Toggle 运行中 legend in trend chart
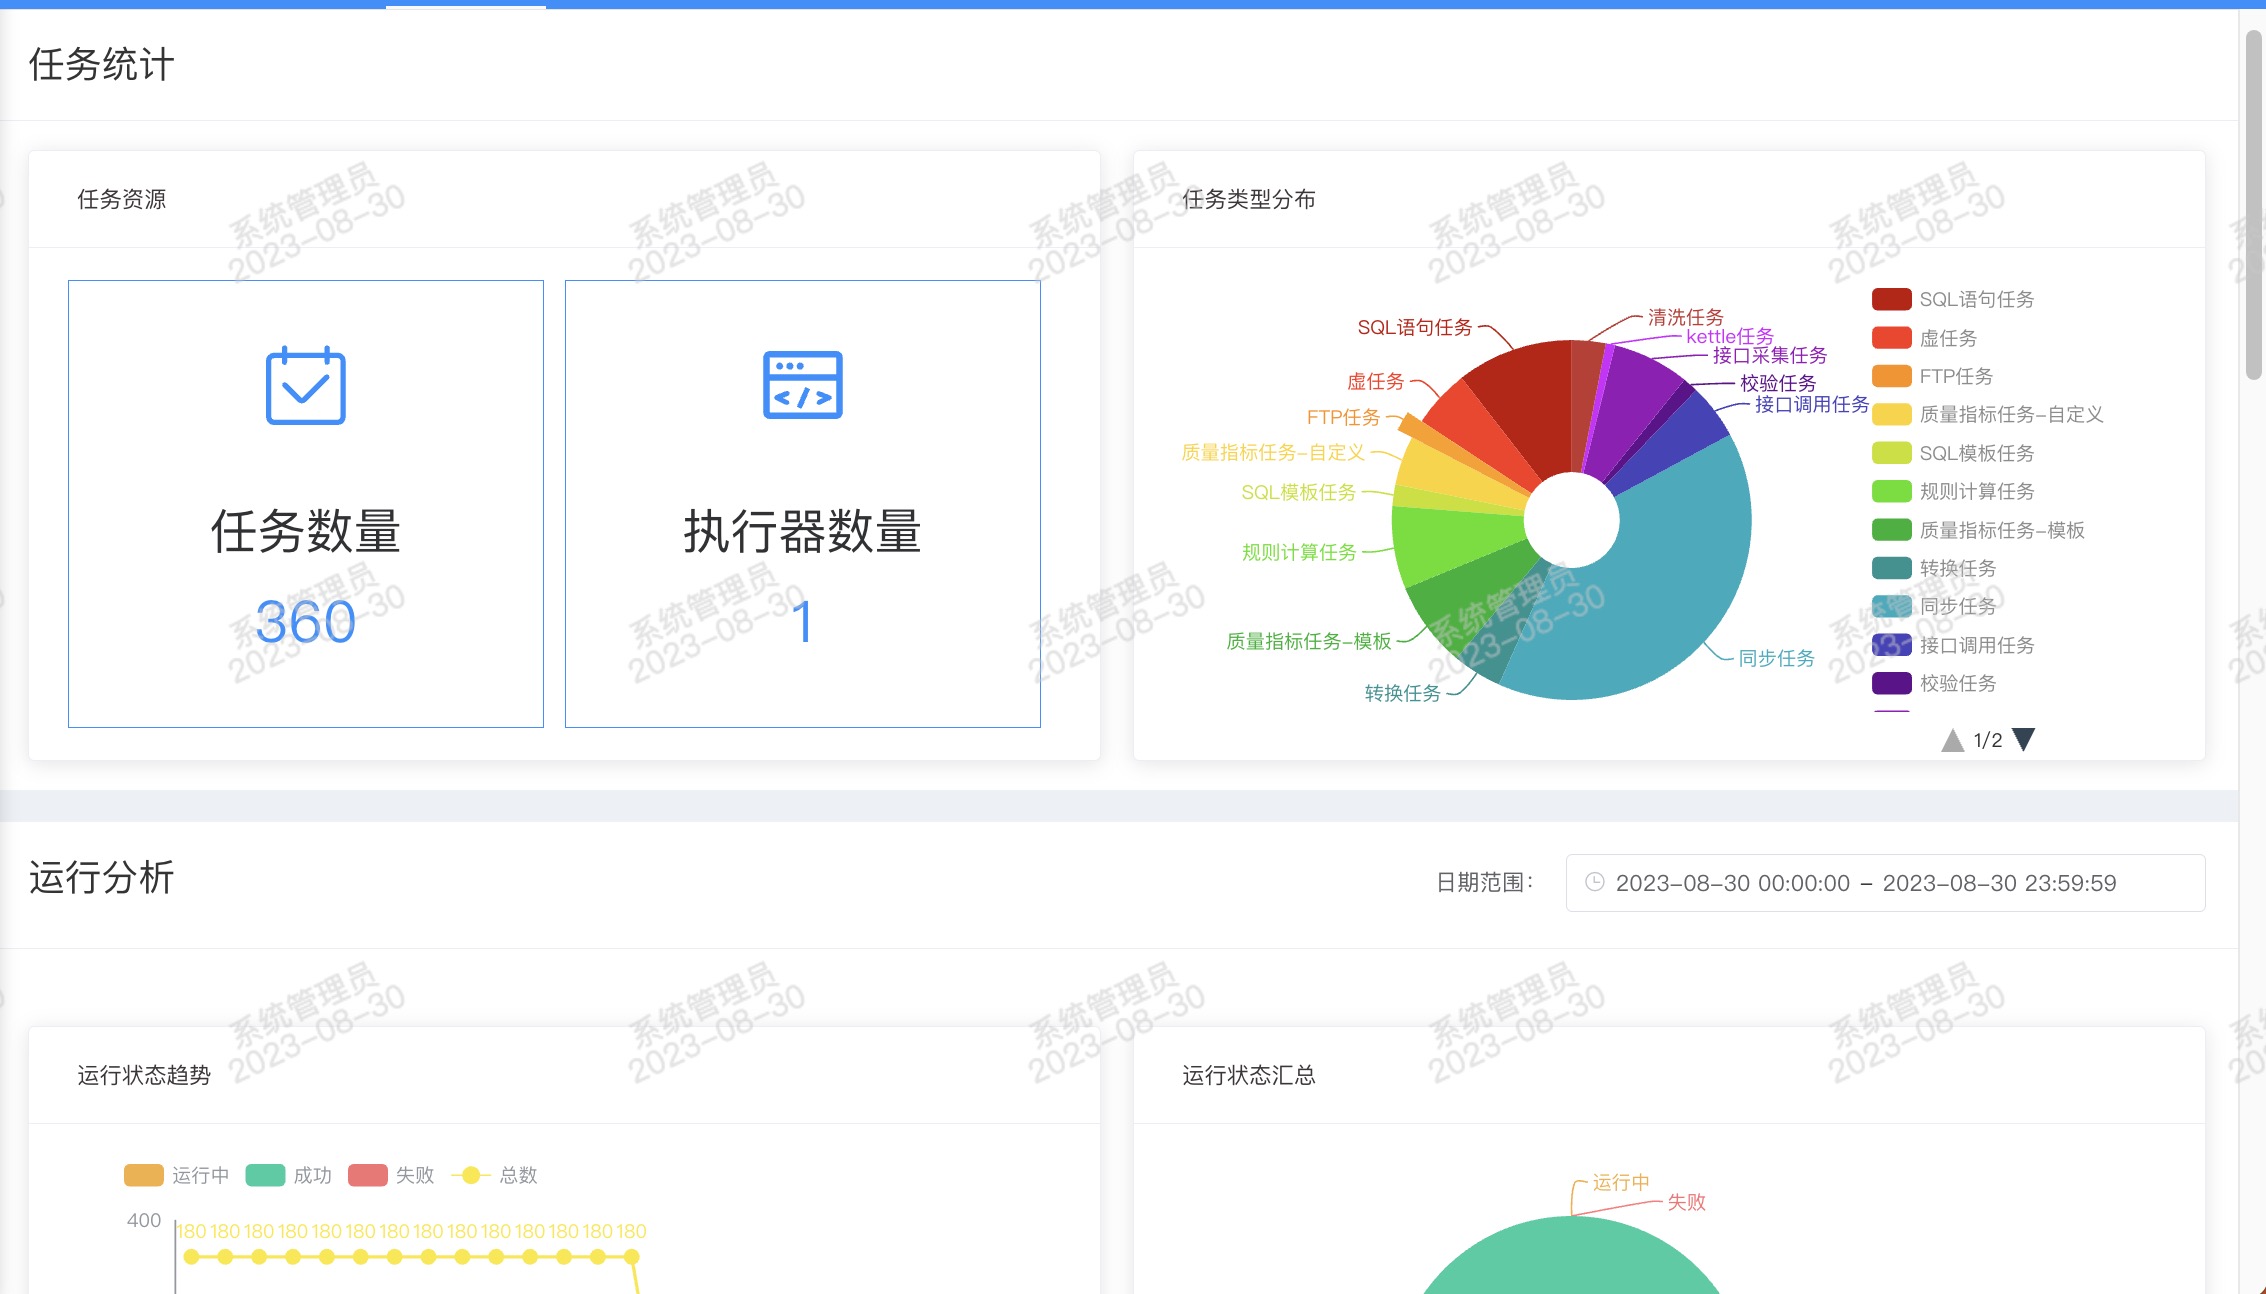 pyautogui.click(x=177, y=1175)
